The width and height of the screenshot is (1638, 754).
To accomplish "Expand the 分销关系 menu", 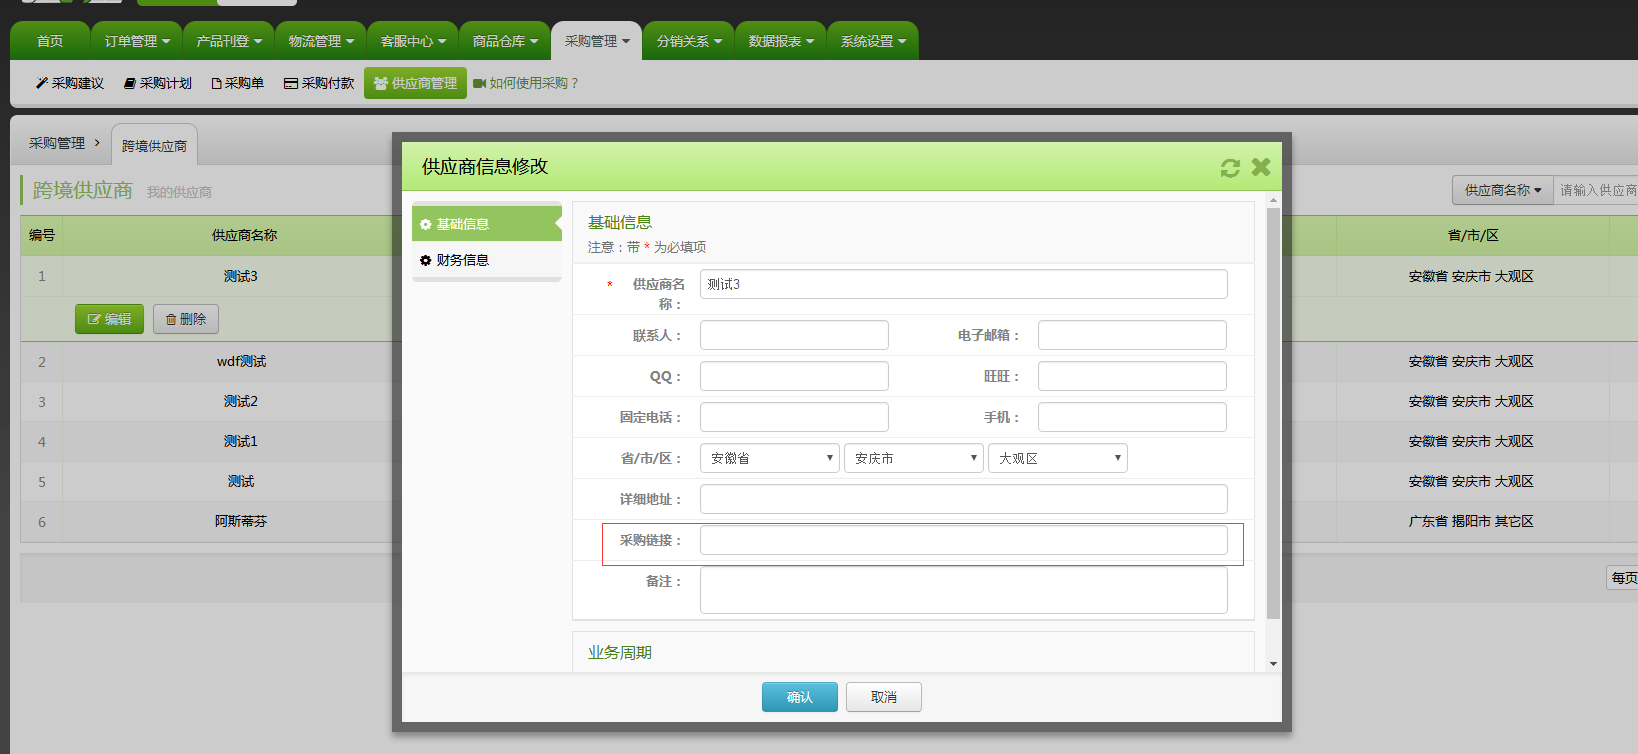I will click(x=689, y=41).
